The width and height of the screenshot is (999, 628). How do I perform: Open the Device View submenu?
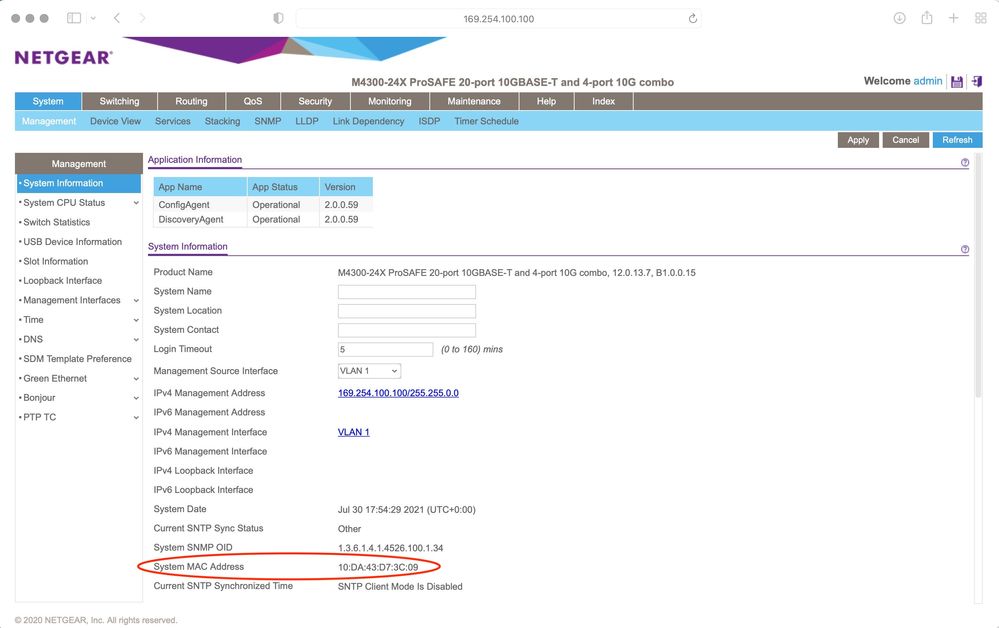115,121
